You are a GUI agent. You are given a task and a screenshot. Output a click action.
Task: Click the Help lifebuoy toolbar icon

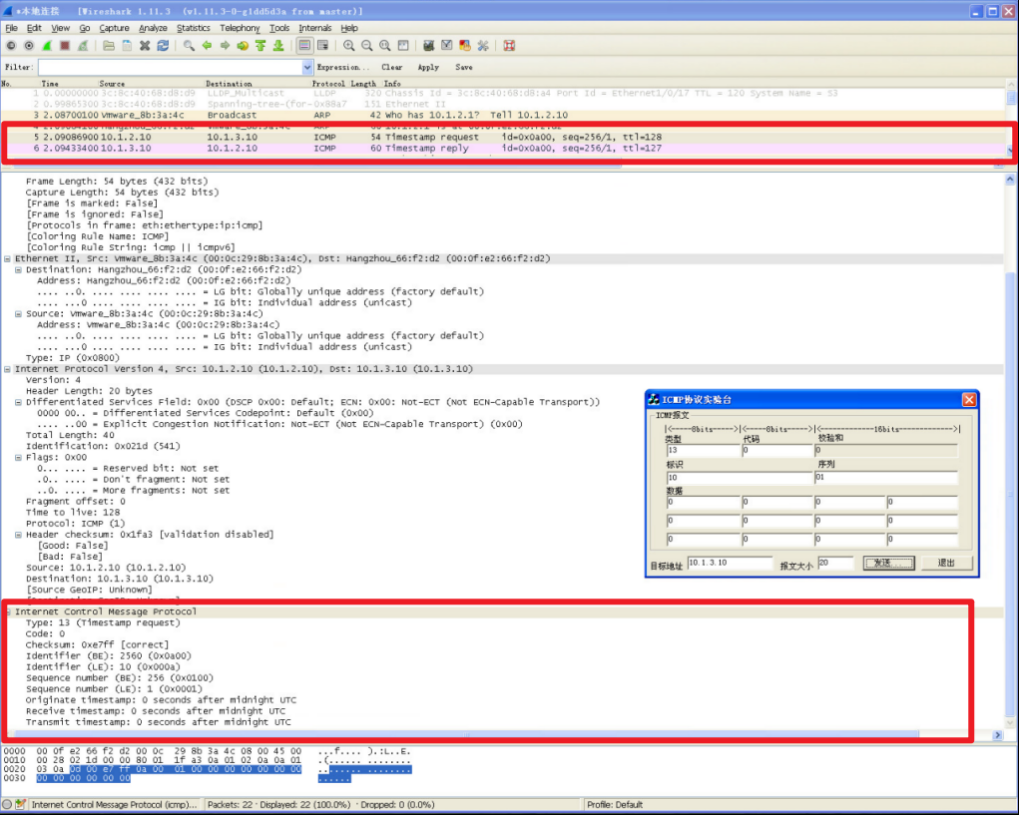click(x=509, y=46)
